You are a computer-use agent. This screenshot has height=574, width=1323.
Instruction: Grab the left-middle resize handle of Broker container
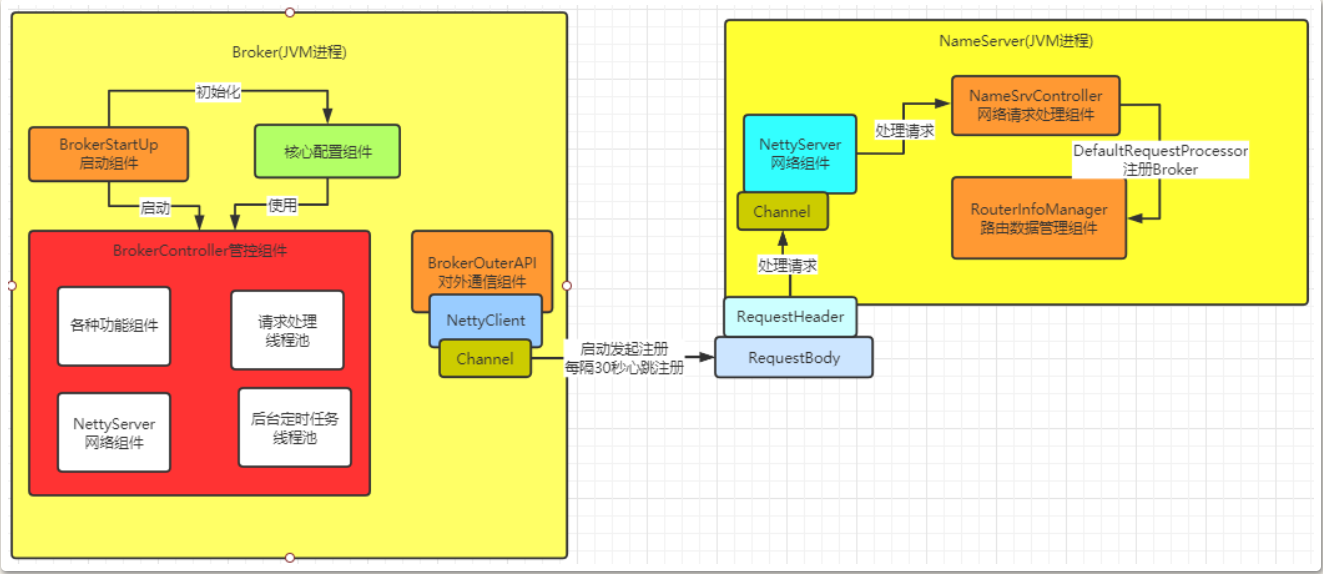tap(12, 285)
